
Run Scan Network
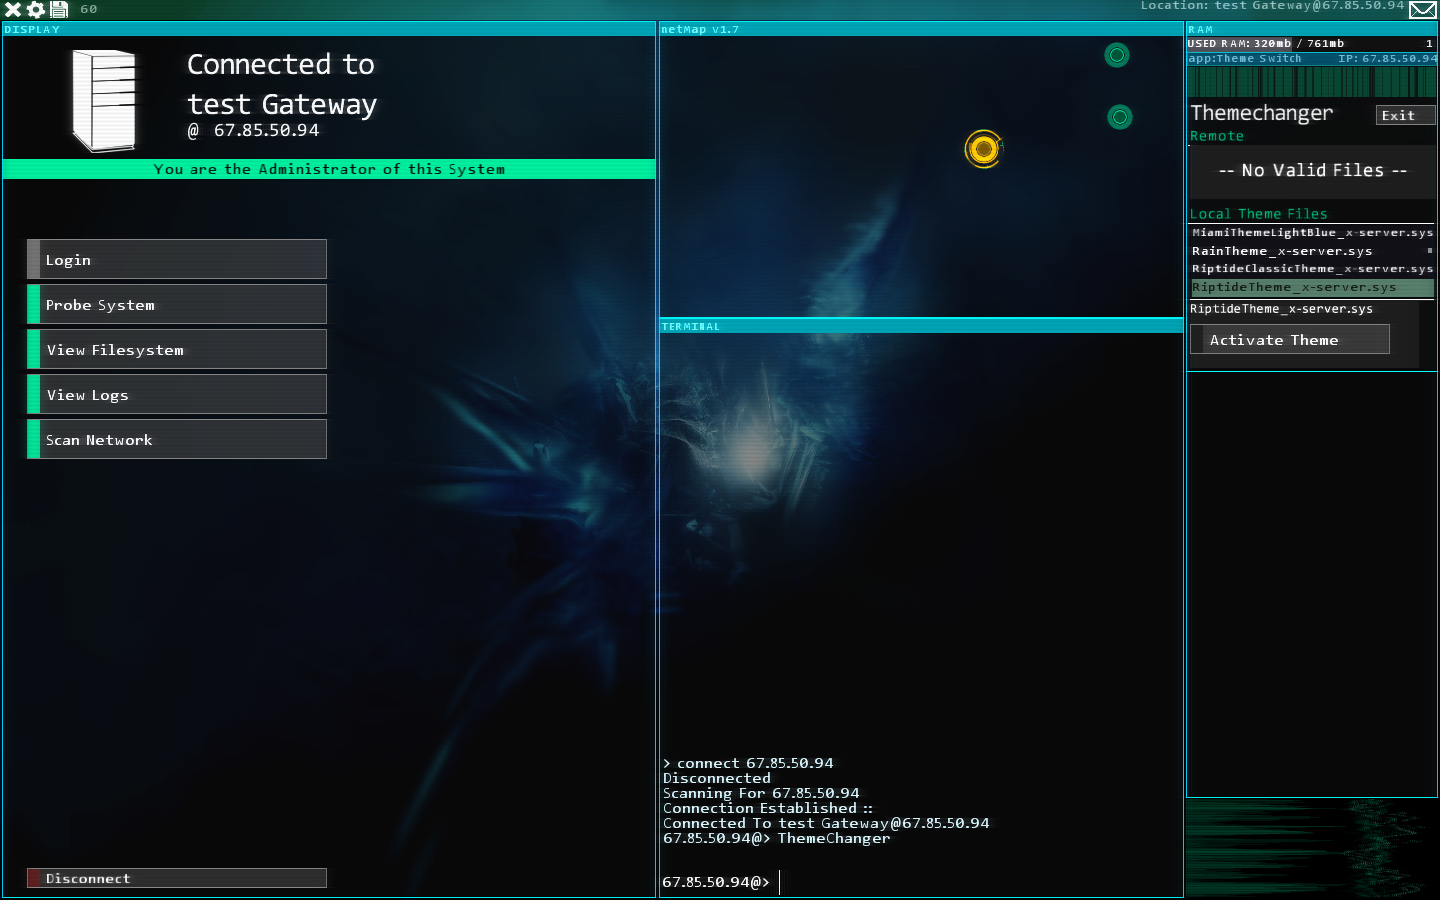[x=177, y=439]
